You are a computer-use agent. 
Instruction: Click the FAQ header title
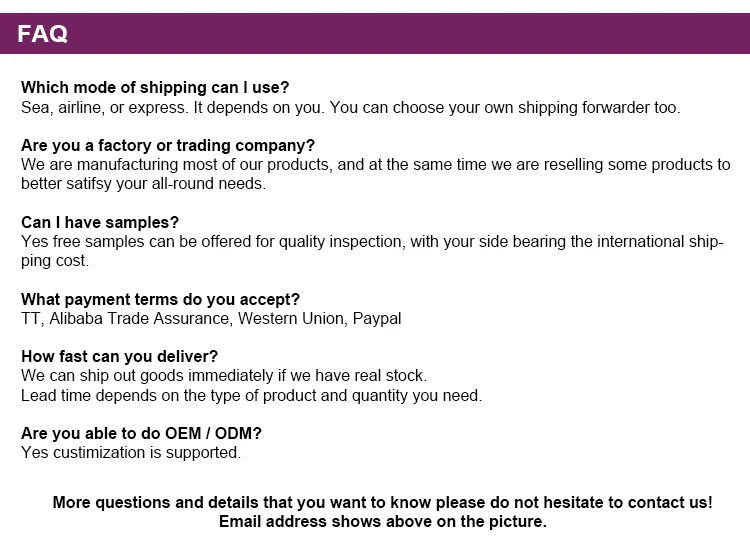click(x=42, y=34)
